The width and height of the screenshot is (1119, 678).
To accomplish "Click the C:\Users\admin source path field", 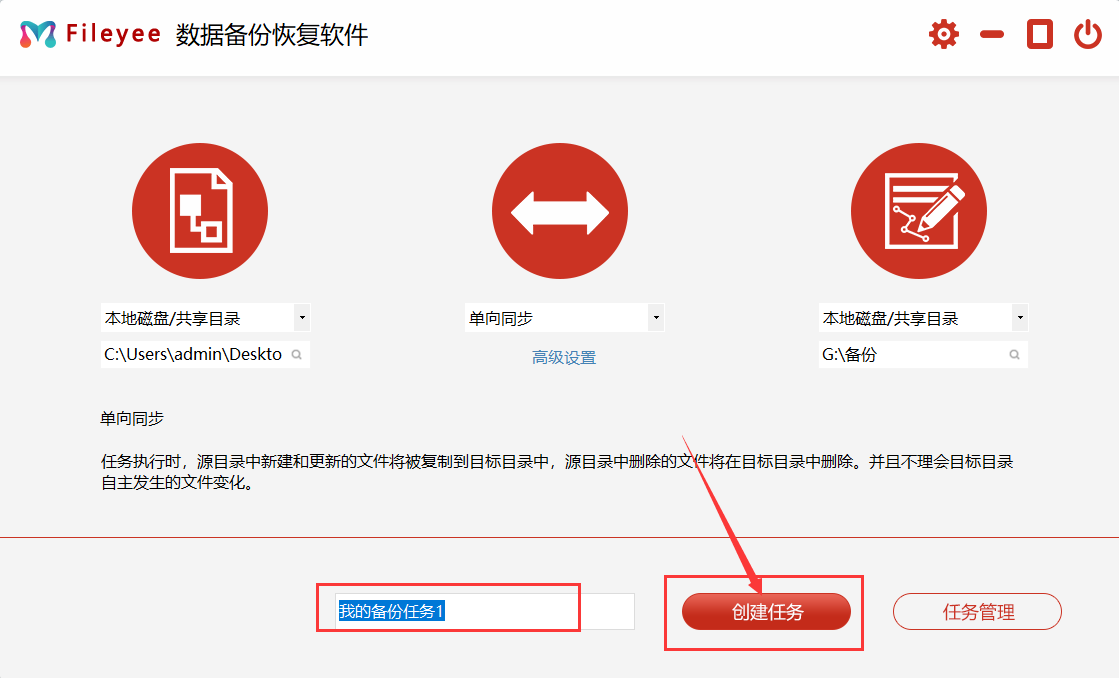I will pos(194,355).
